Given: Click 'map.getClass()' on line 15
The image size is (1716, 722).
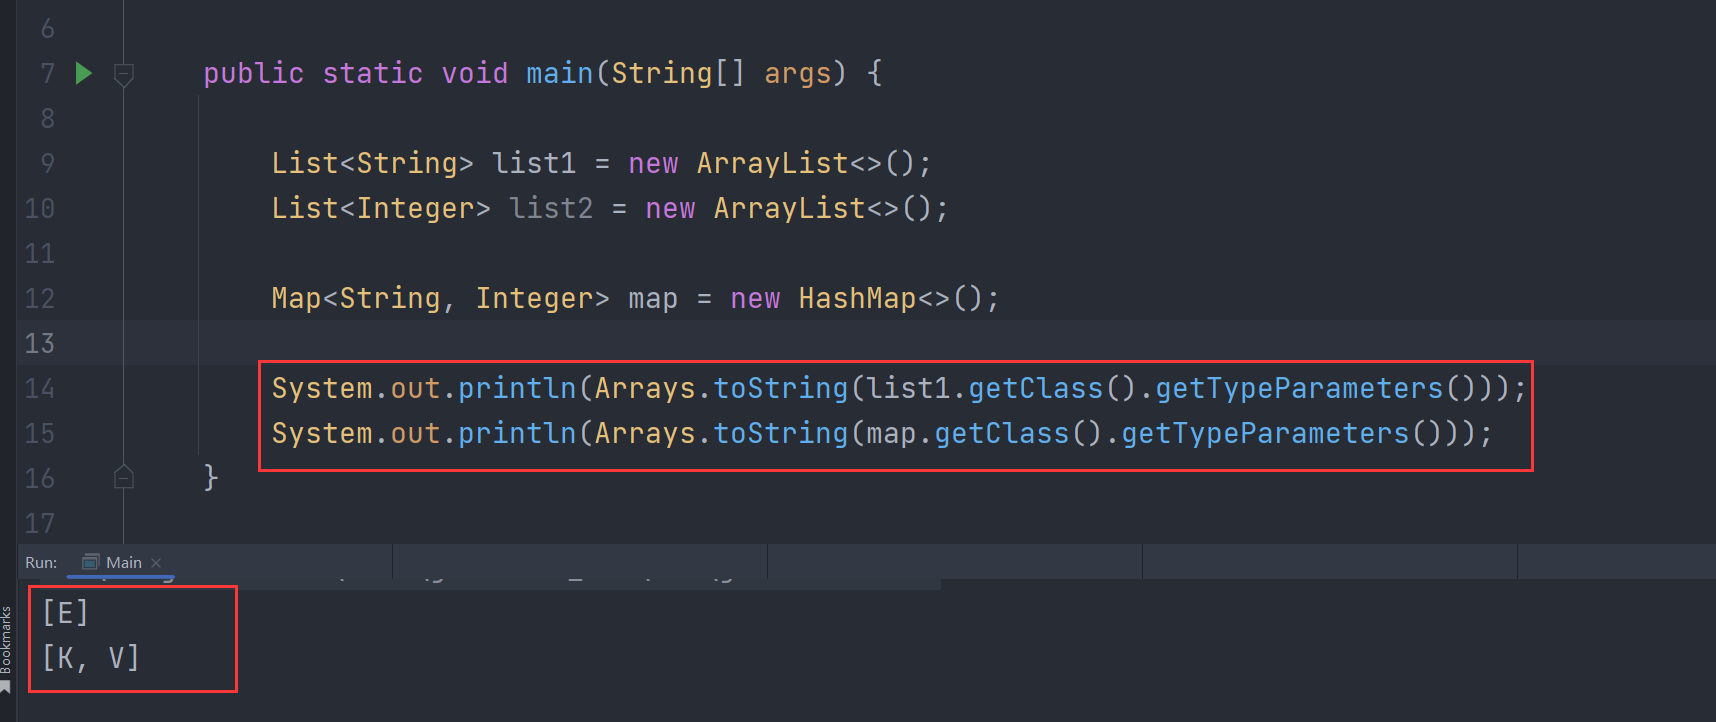Looking at the screenshot, I should [x=984, y=433].
